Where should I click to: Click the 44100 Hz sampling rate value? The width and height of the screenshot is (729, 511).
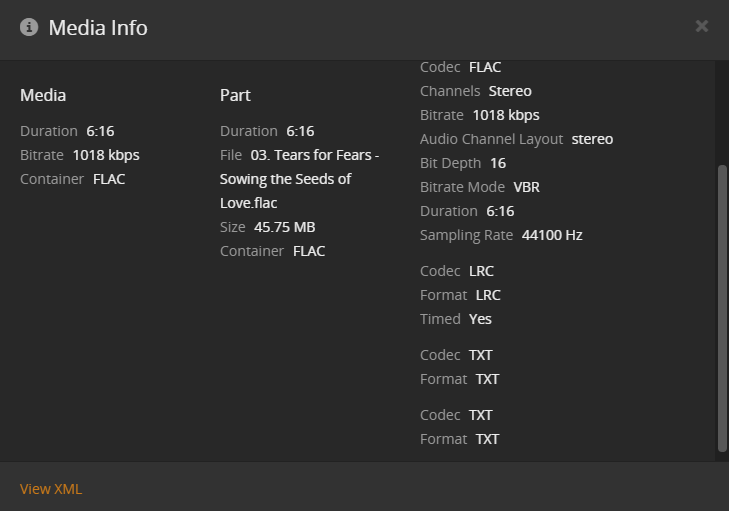(x=552, y=235)
